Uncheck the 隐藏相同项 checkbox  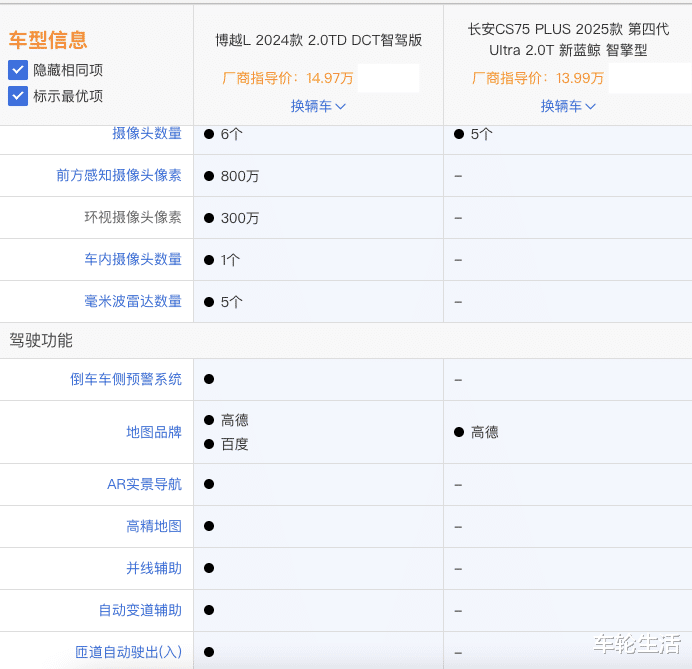[18, 70]
